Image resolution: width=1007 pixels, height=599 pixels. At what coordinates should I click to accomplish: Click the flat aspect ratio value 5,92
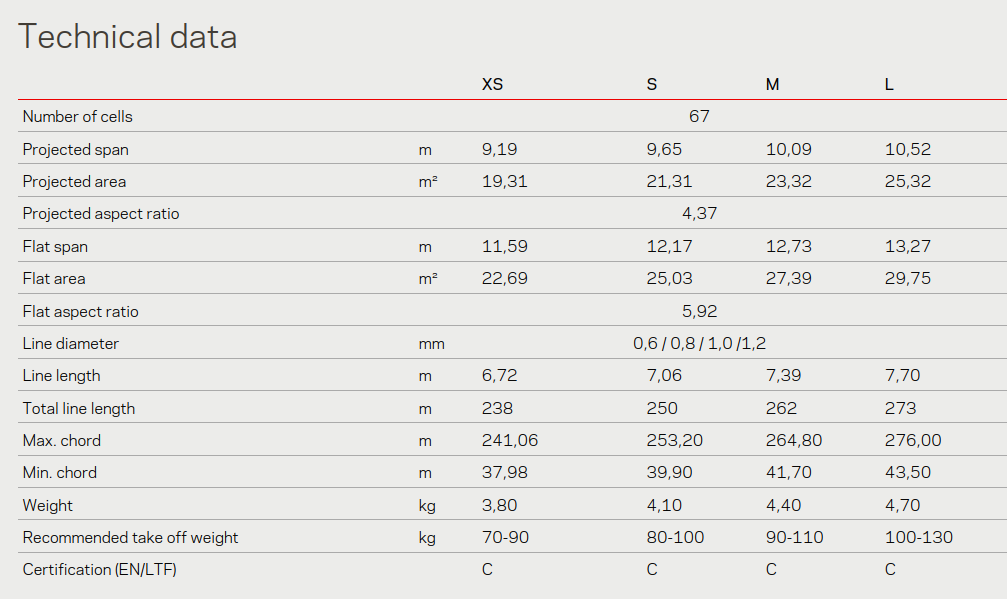(x=699, y=311)
